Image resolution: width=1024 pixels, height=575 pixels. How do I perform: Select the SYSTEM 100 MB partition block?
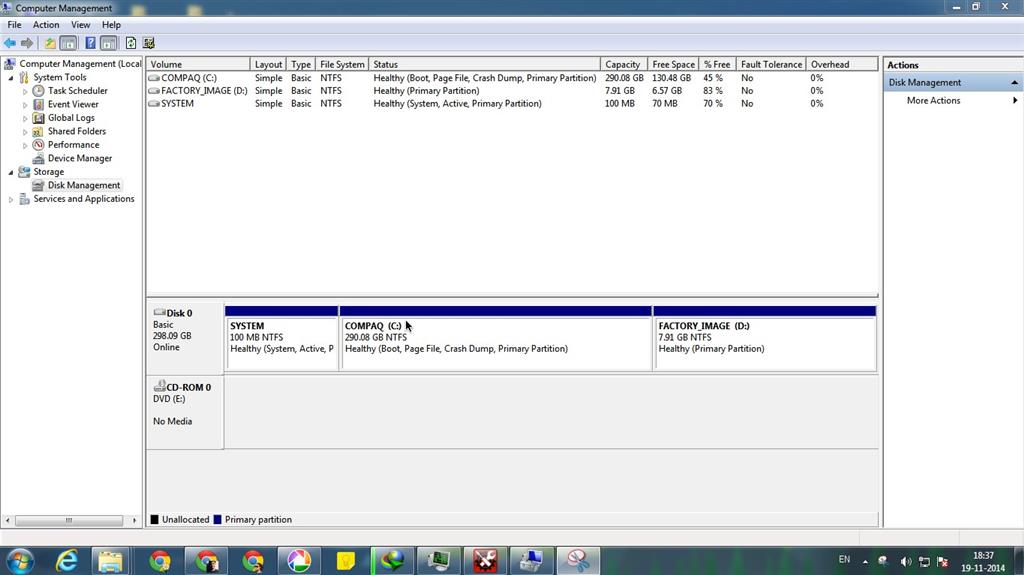pos(281,338)
